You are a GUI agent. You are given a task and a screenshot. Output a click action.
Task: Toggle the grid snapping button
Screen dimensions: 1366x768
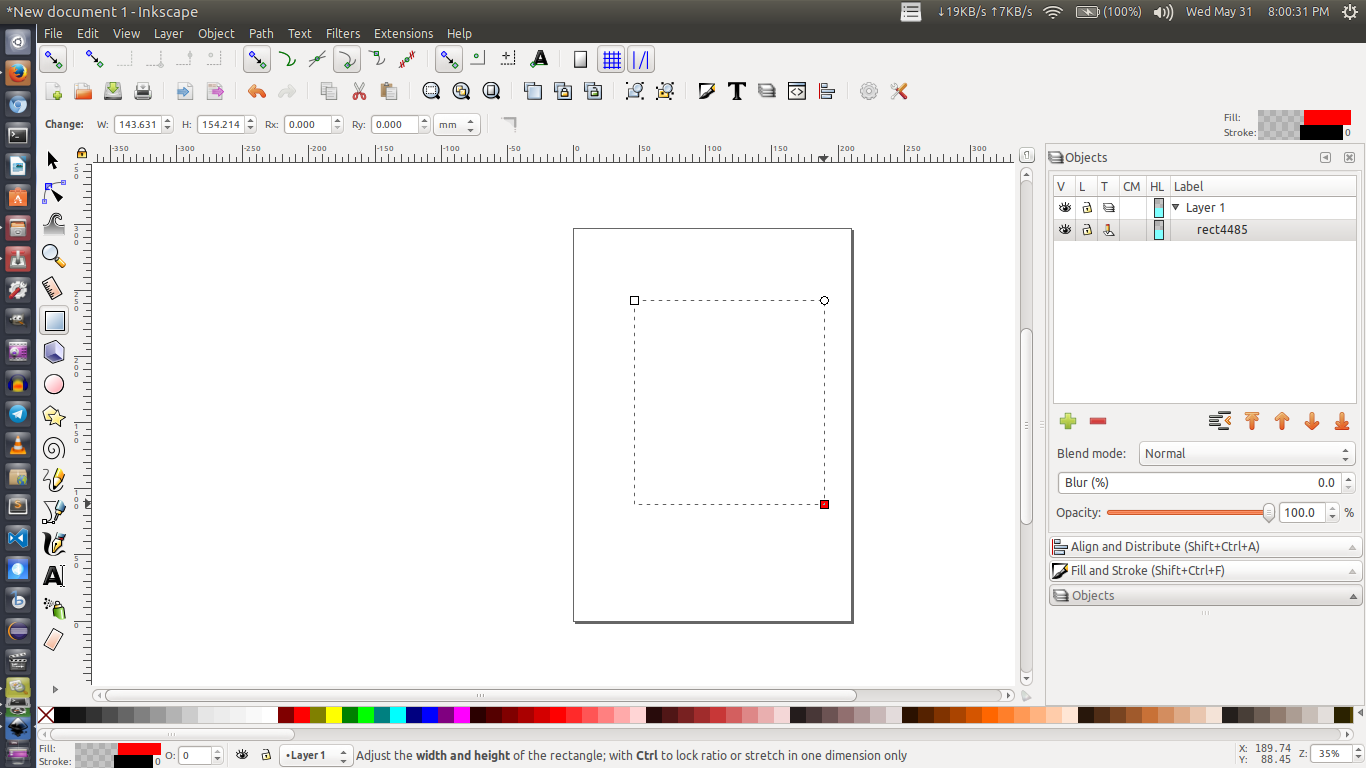[611, 59]
